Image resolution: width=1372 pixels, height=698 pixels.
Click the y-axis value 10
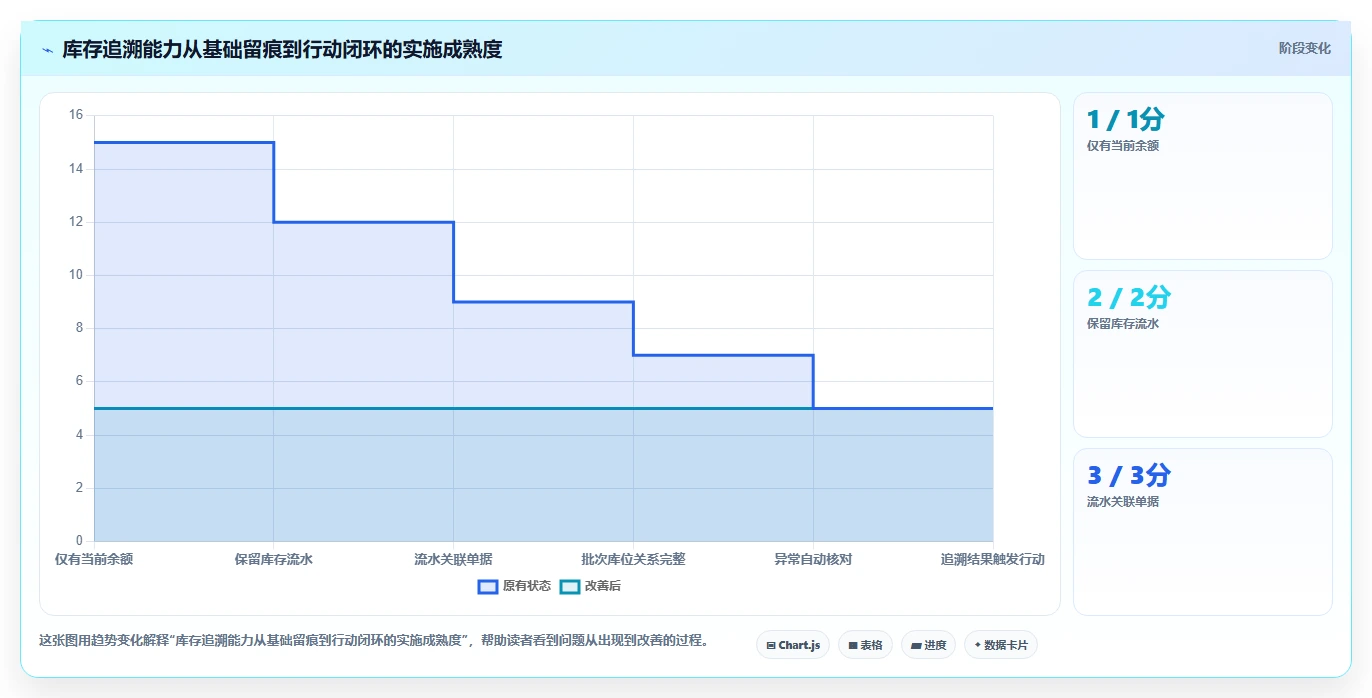click(x=76, y=275)
